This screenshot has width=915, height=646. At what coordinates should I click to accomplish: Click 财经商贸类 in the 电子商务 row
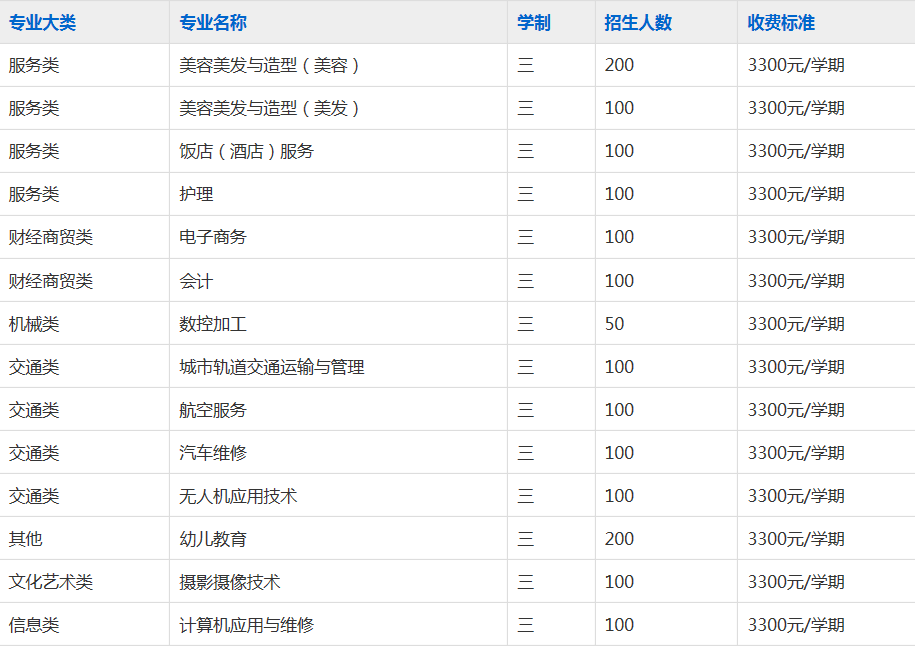coord(51,237)
